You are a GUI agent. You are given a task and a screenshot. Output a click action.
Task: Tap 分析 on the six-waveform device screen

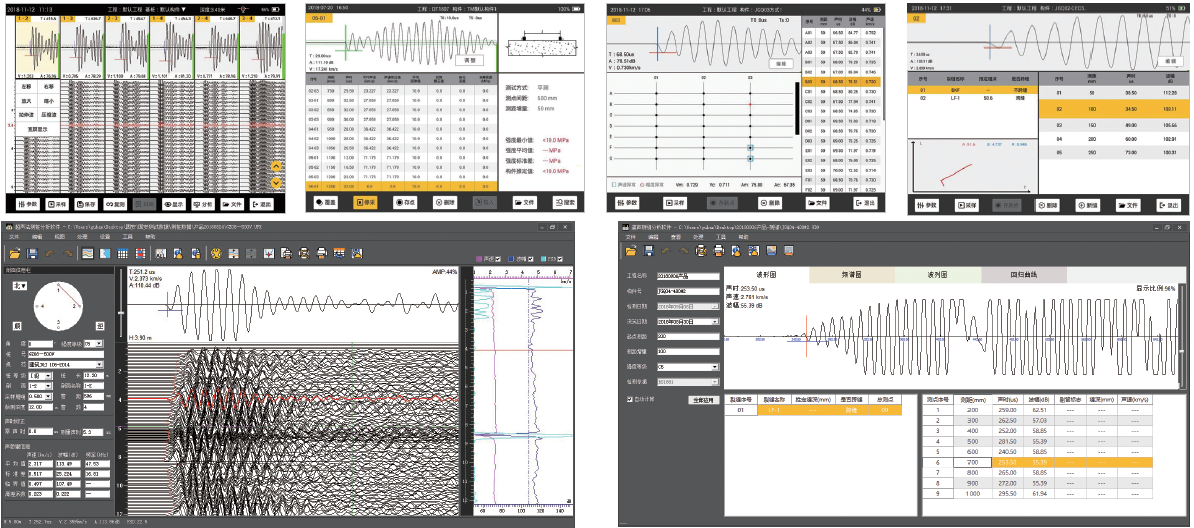[x=204, y=204]
